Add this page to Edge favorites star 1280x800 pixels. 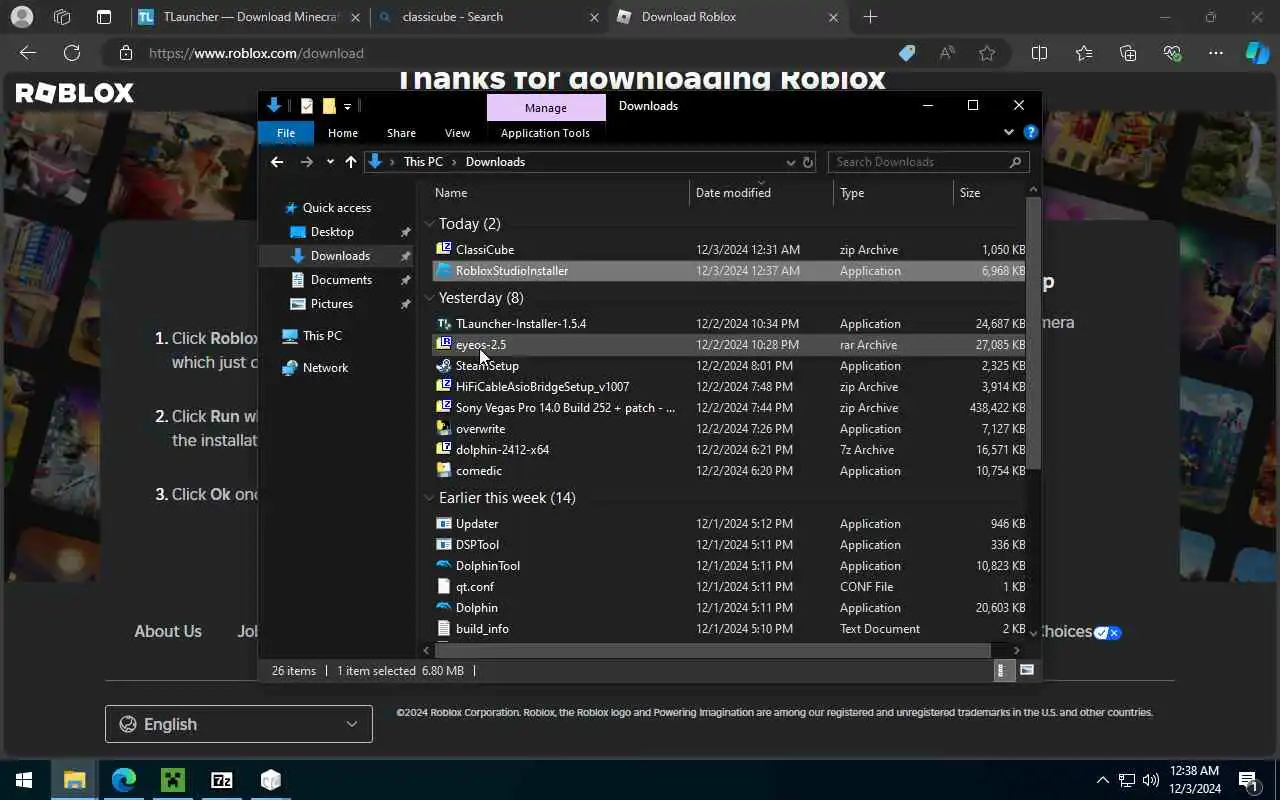[x=987, y=53]
